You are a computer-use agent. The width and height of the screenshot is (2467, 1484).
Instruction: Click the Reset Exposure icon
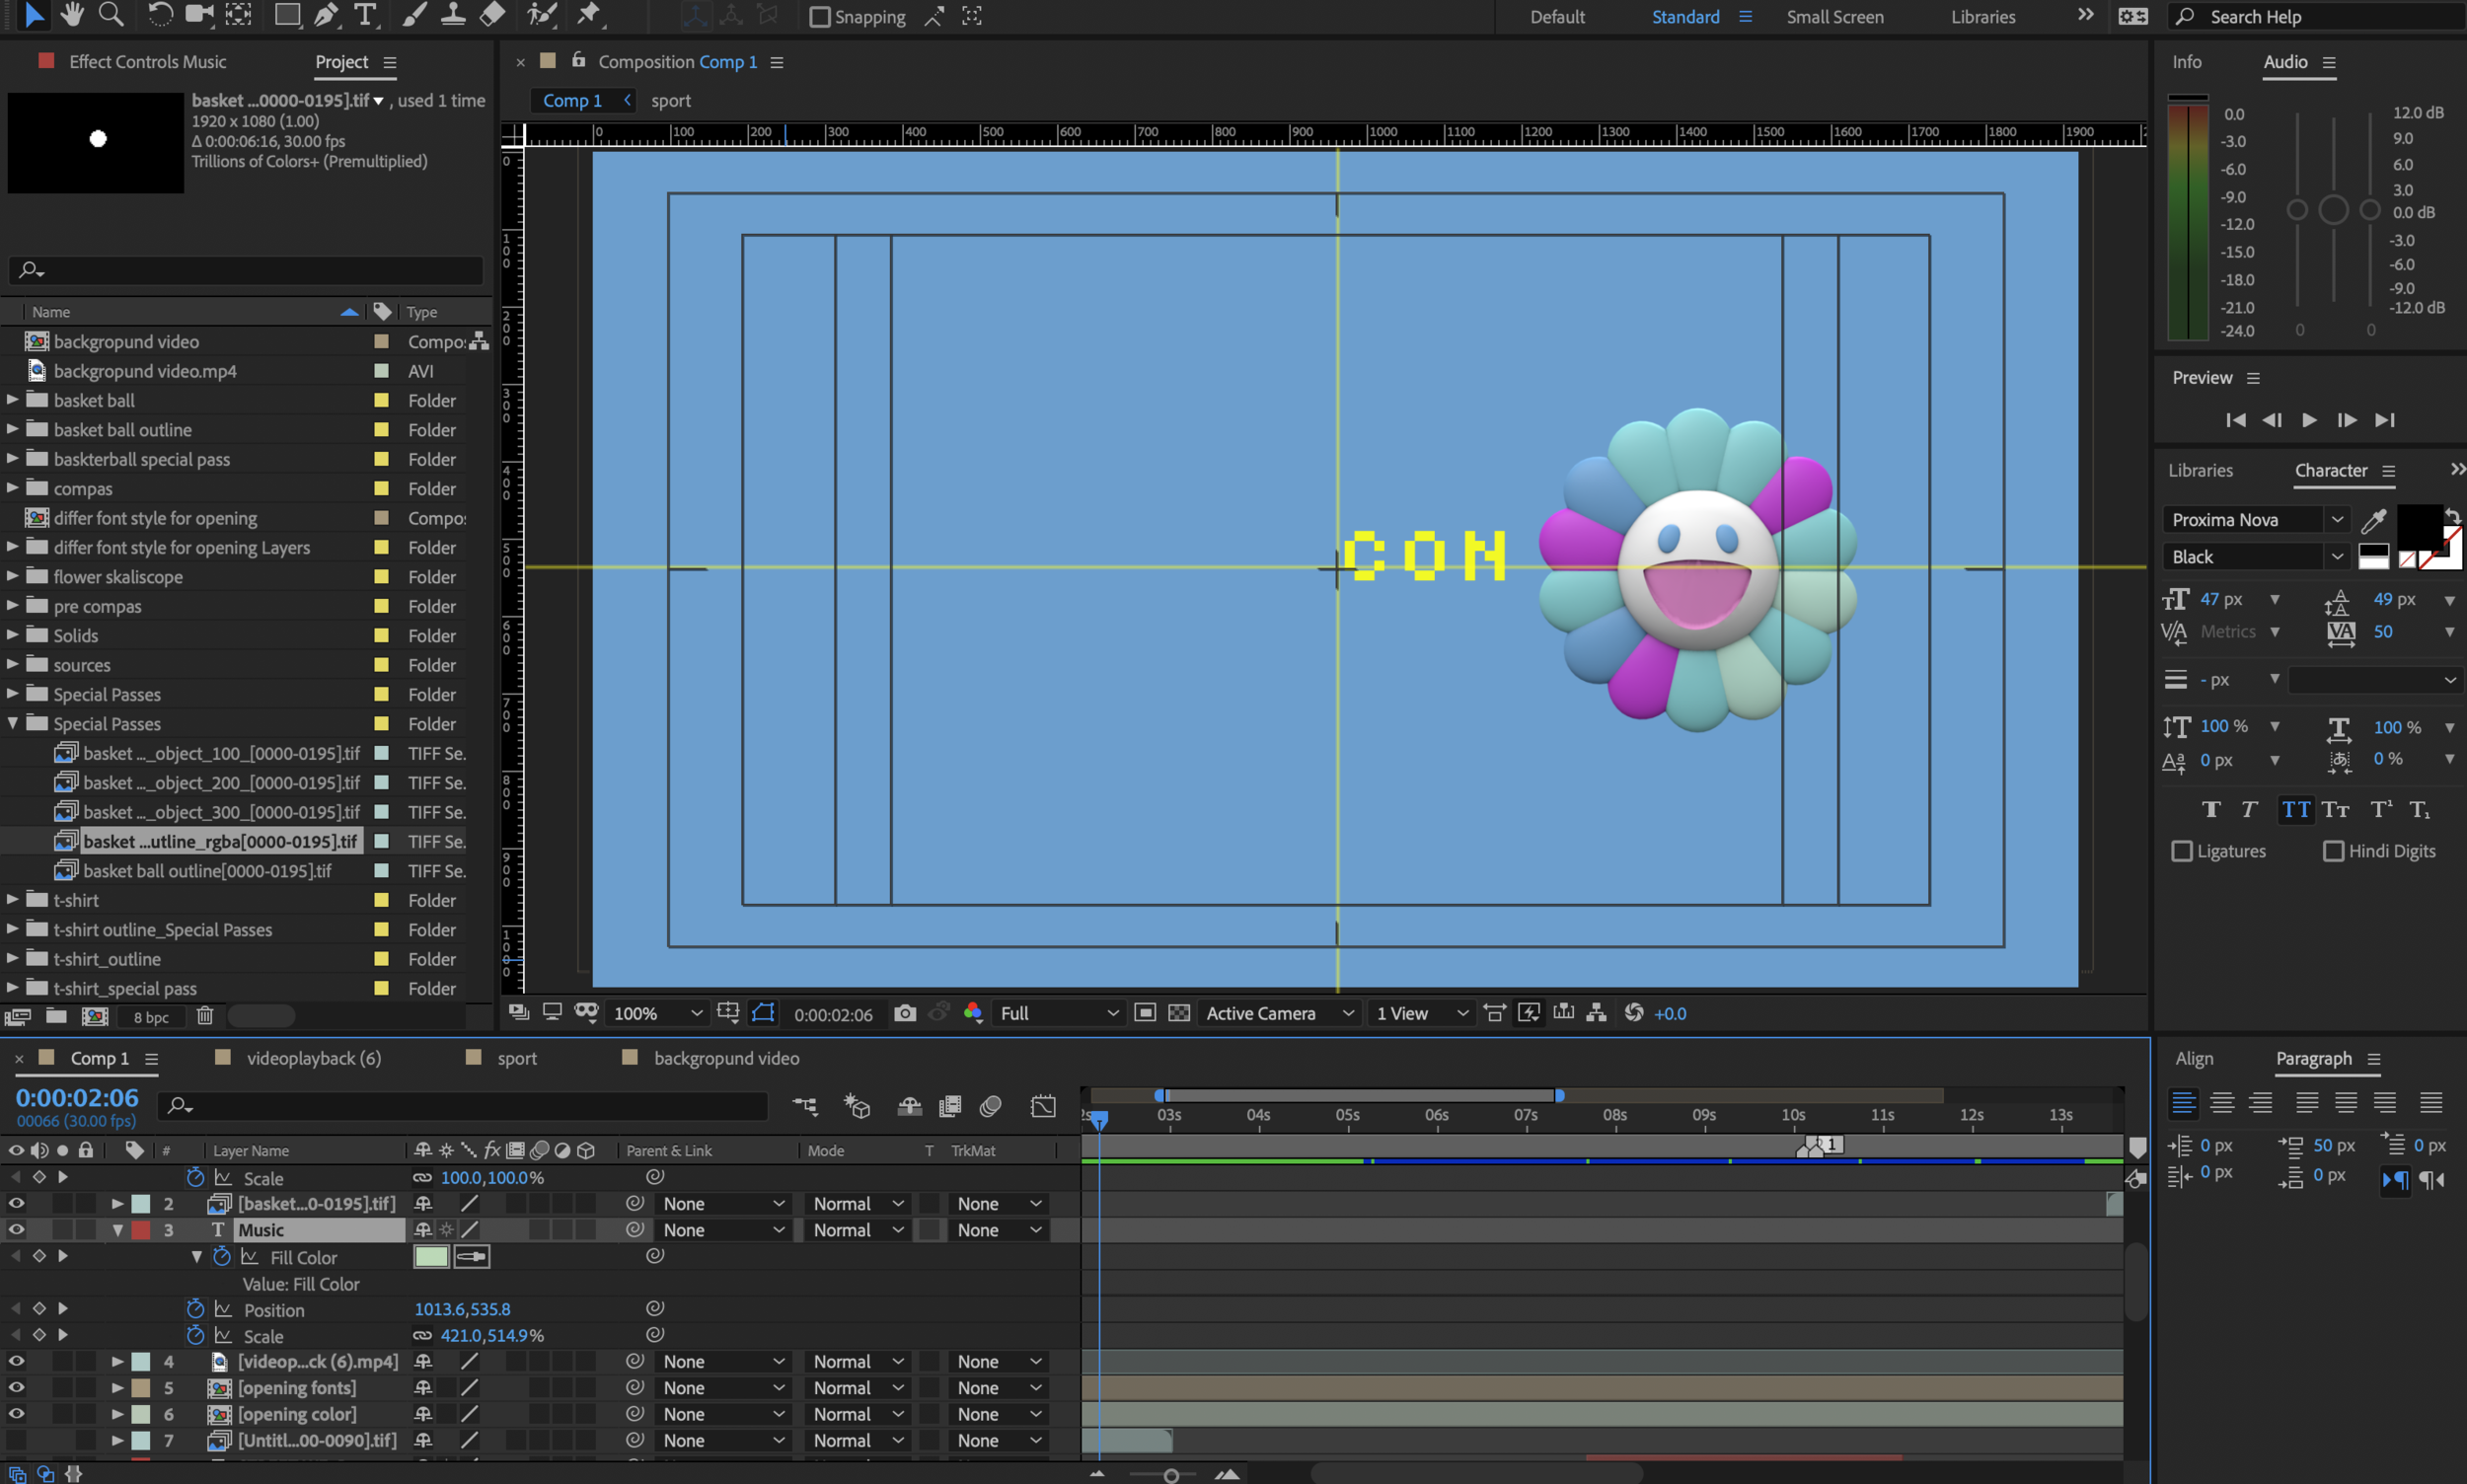(1634, 1013)
